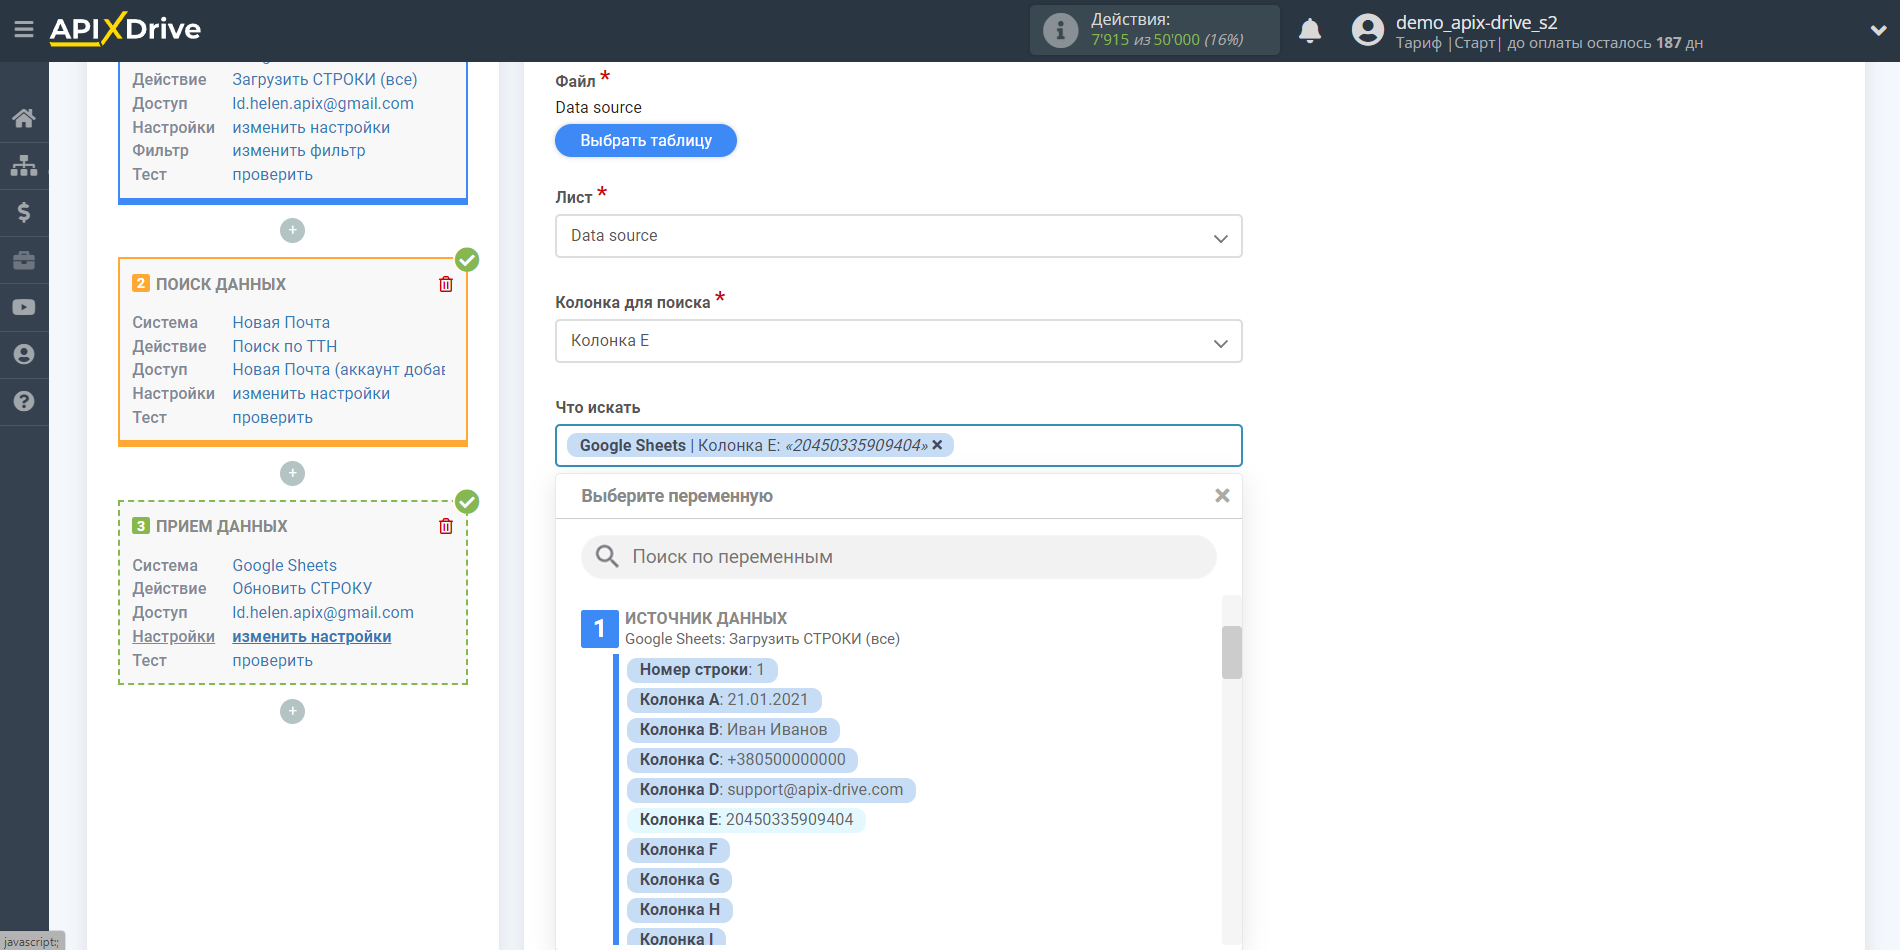Click the actions info icon
This screenshot has width=1900, height=950.
(1060, 30)
